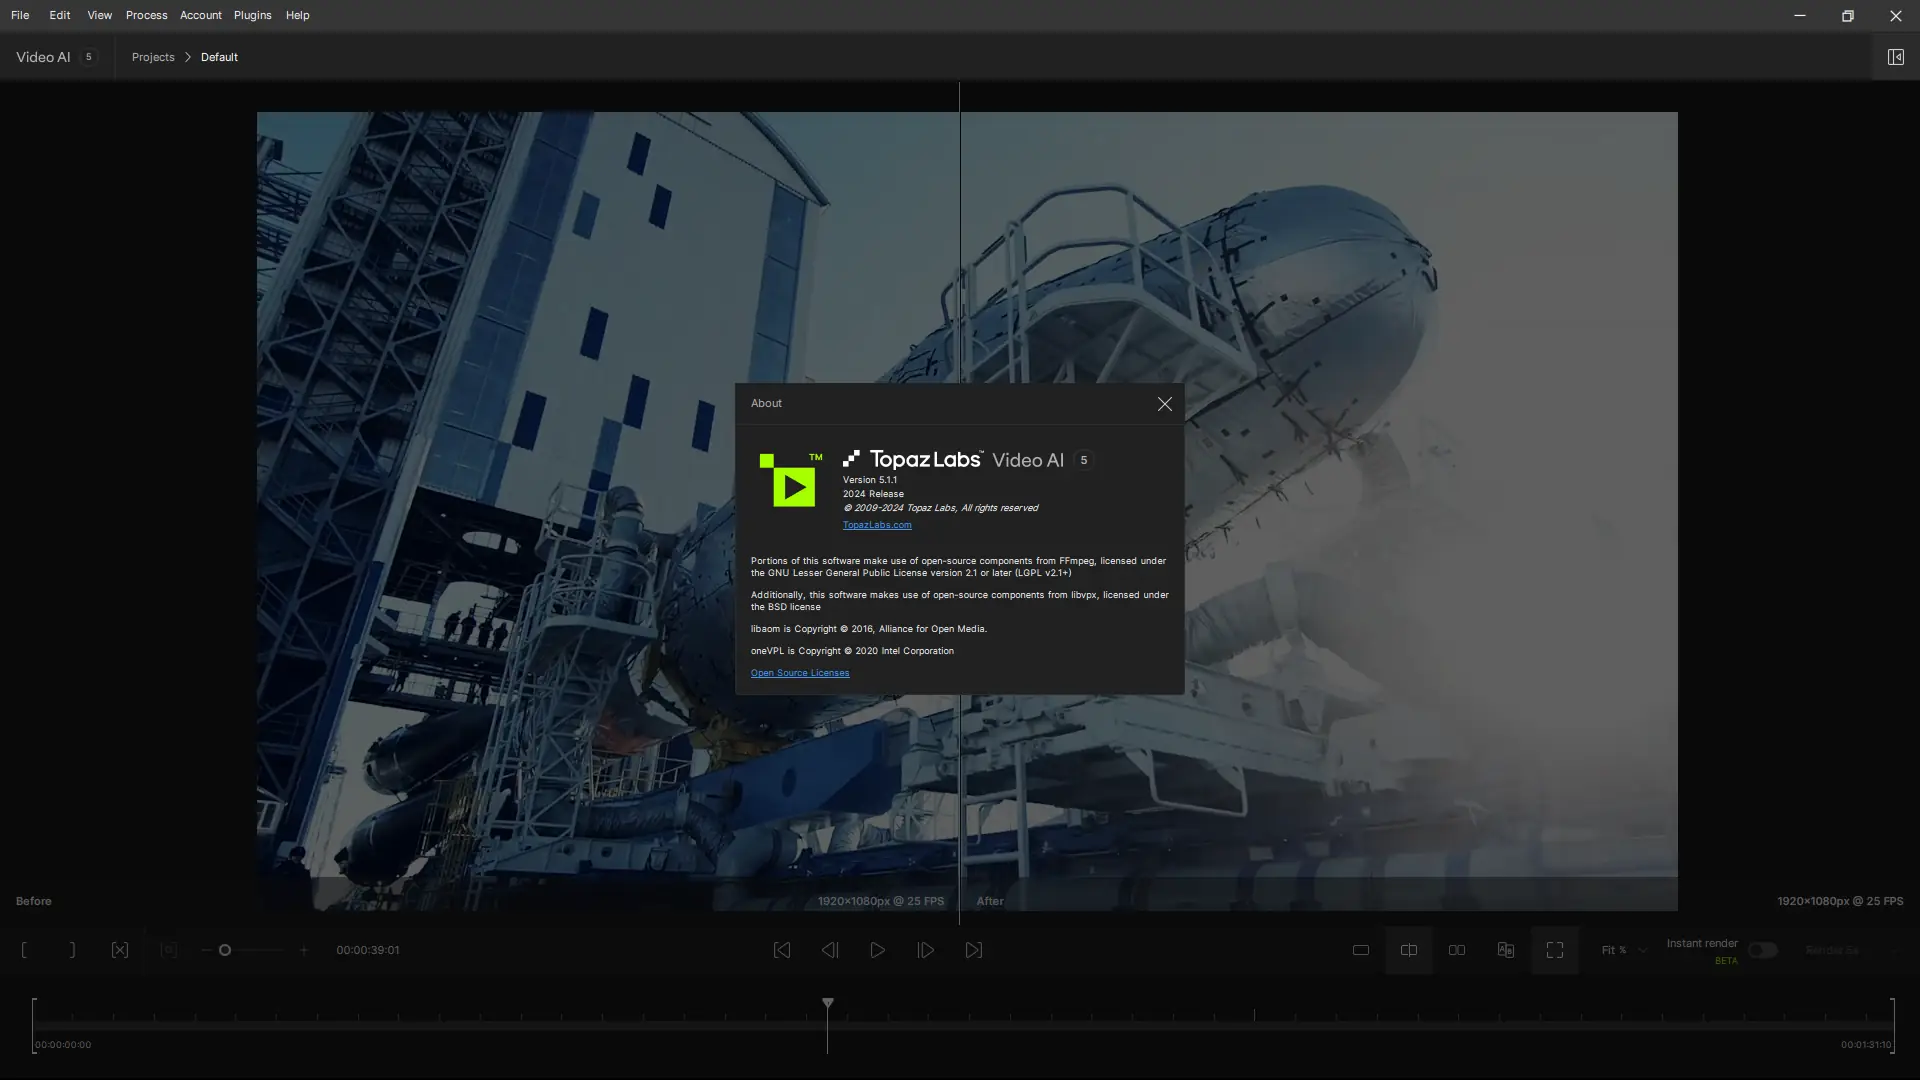This screenshot has width=1920, height=1080.
Task: Set trim end with right bracket icon
Action: point(72,950)
